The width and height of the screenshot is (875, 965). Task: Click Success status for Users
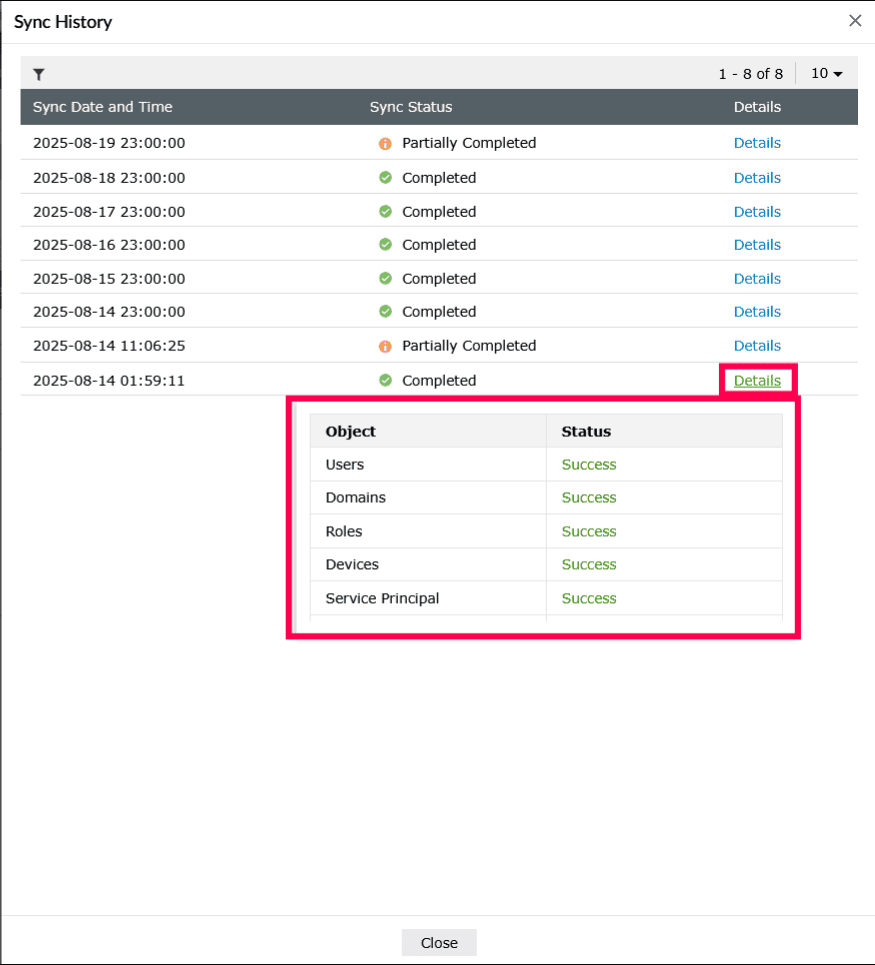pyautogui.click(x=589, y=465)
